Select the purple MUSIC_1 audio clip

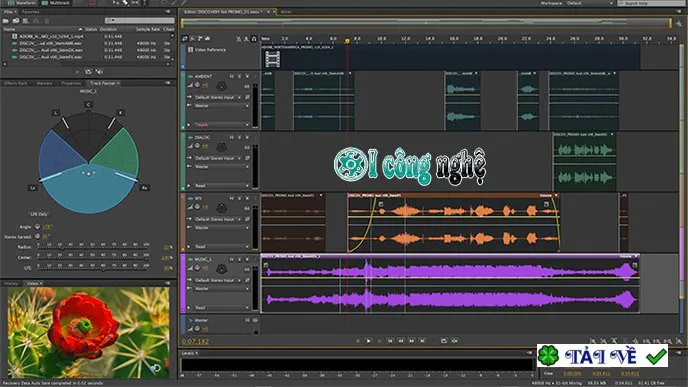click(450, 283)
